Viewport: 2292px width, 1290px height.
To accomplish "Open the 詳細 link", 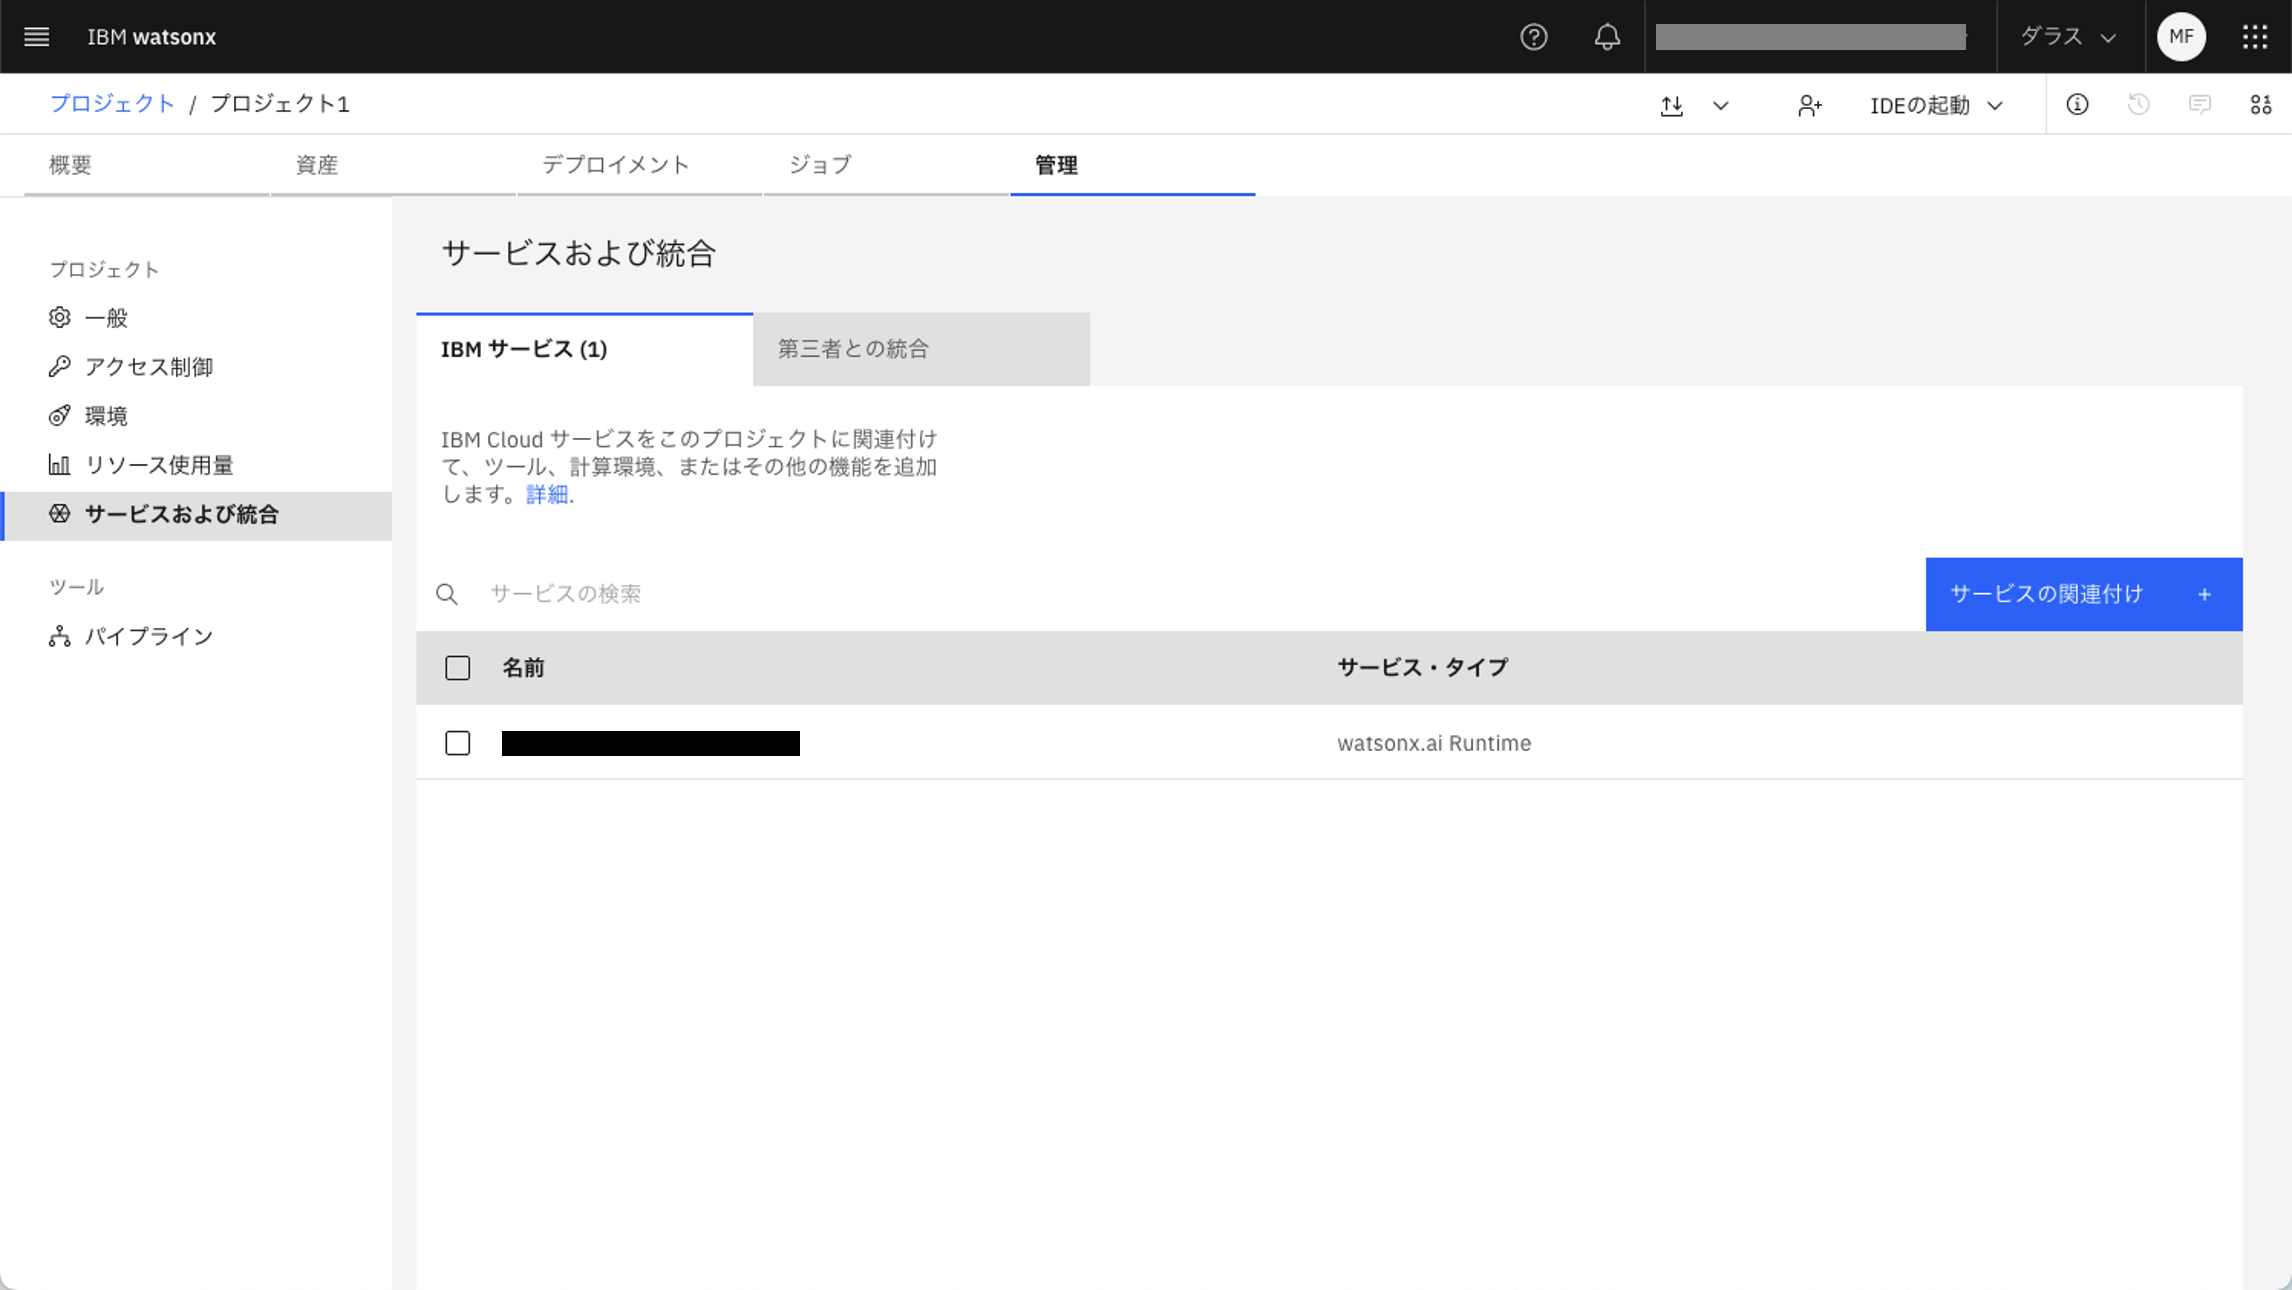I will click(x=546, y=494).
